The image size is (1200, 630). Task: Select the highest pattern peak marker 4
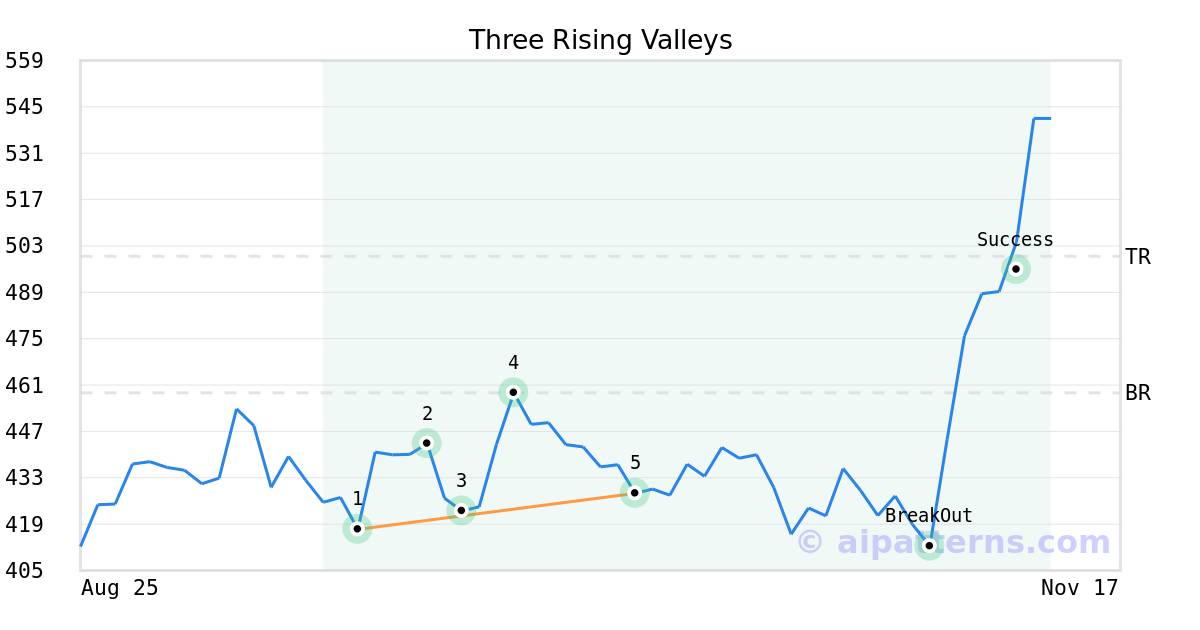pyautogui.click(x=513, y=392)
